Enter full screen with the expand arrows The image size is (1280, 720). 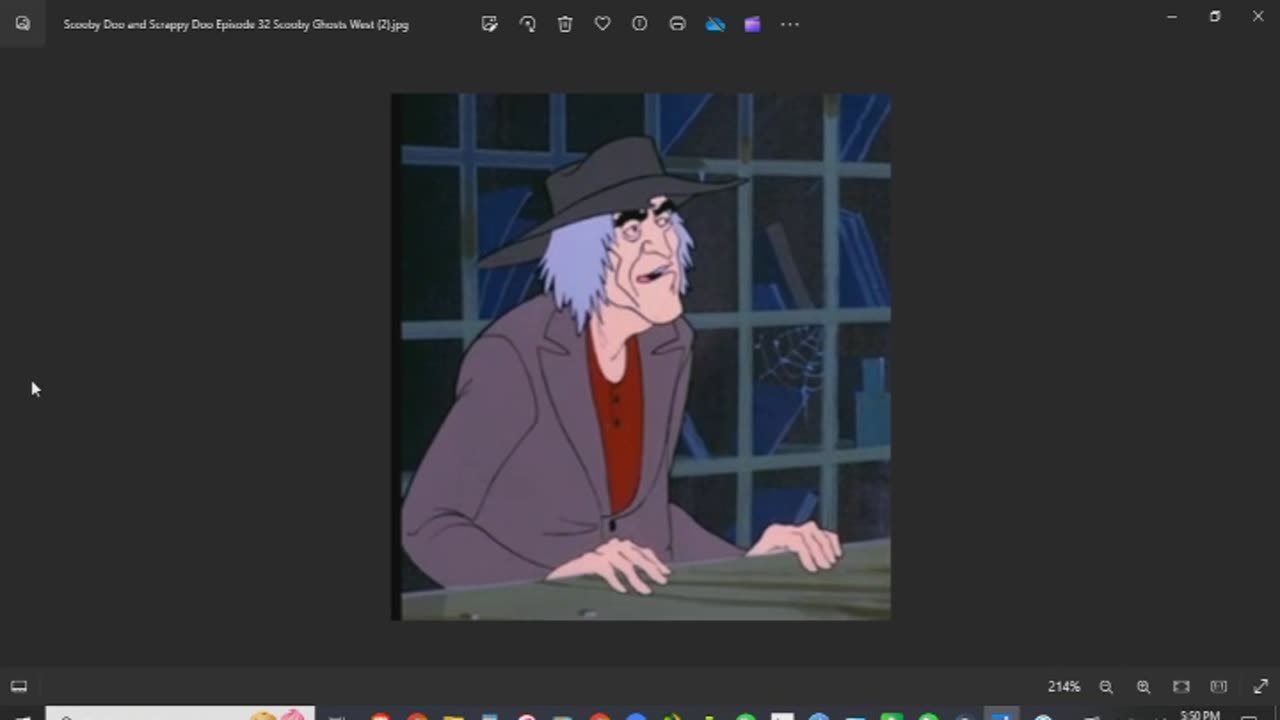point(1260,687)
